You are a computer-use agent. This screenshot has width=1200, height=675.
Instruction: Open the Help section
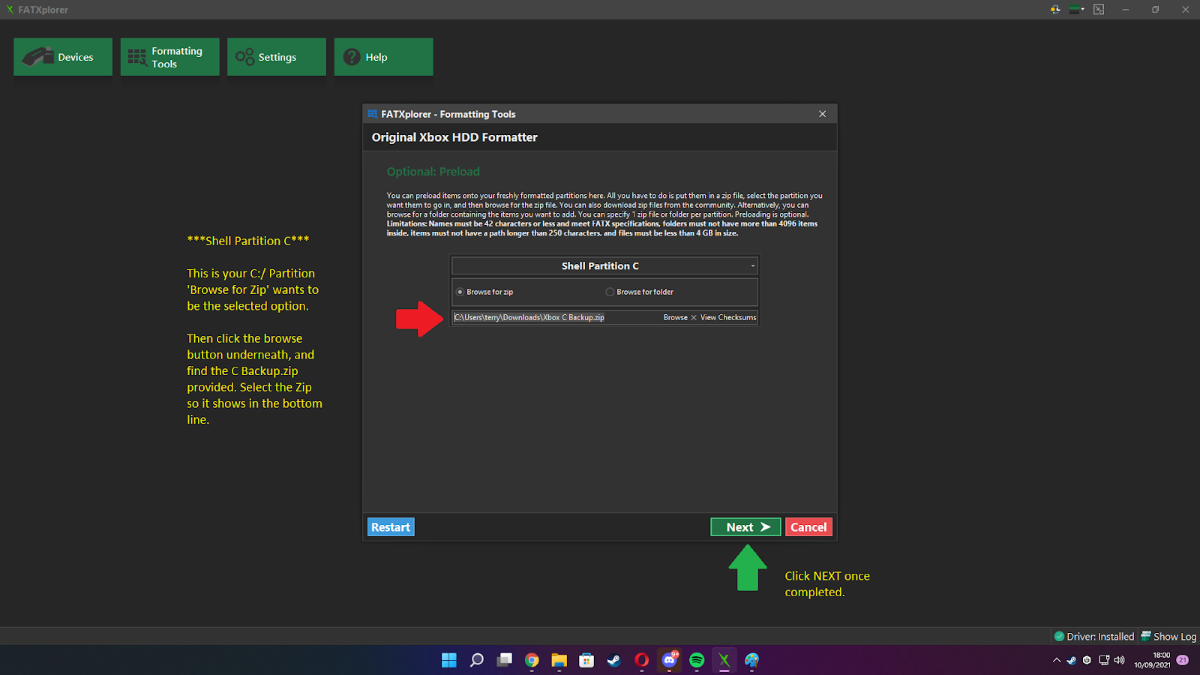383,57
